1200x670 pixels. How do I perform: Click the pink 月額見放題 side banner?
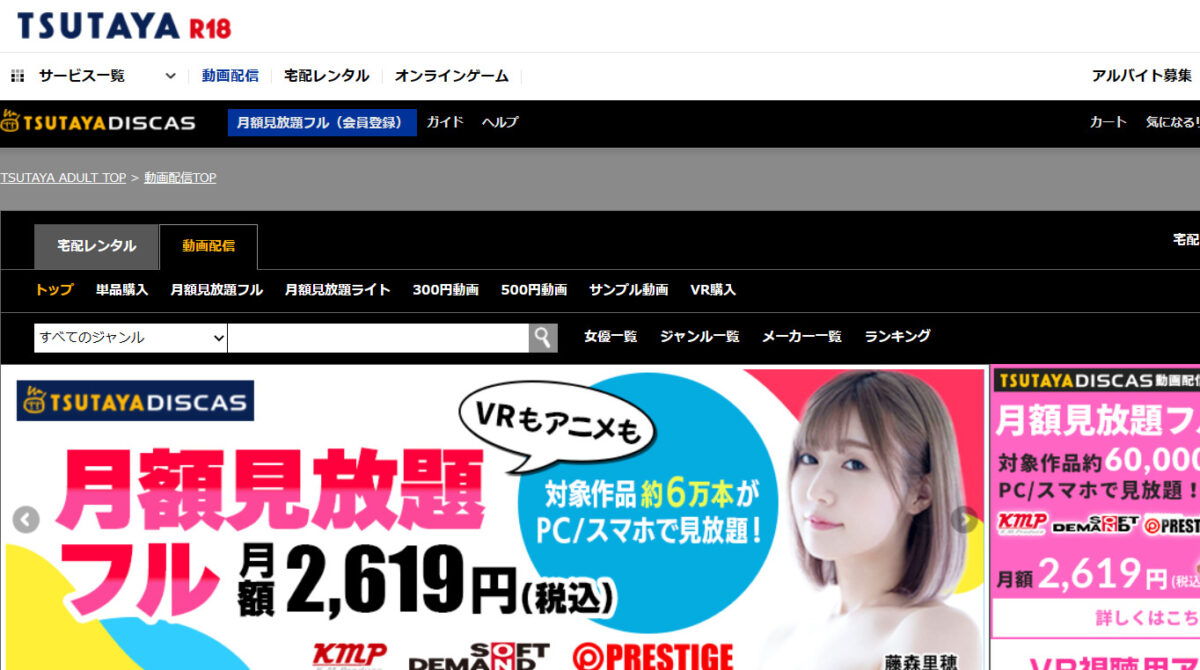click(x=1096, y=502)
